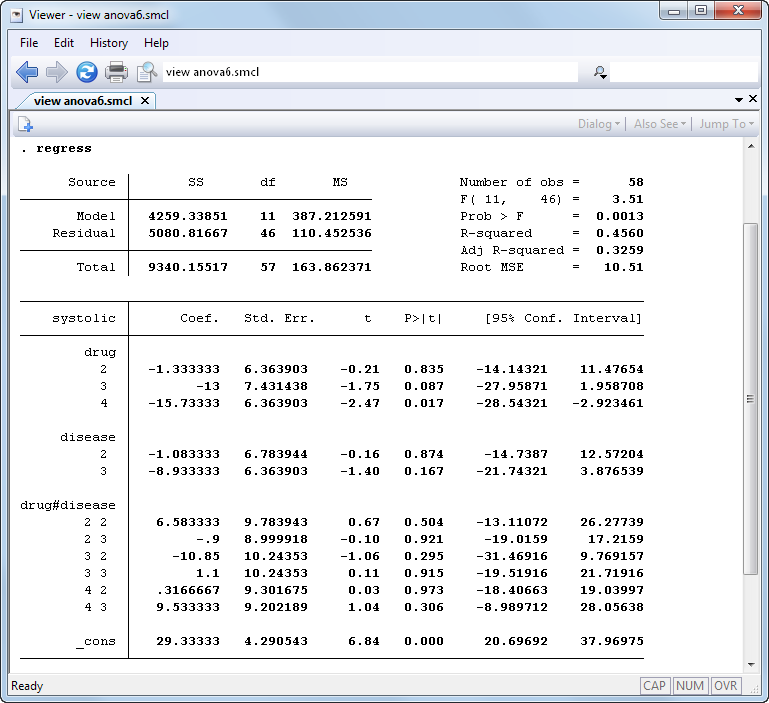769x703 pixels.
Task: Open the Help menu
Action: click(x=156, y=43)
